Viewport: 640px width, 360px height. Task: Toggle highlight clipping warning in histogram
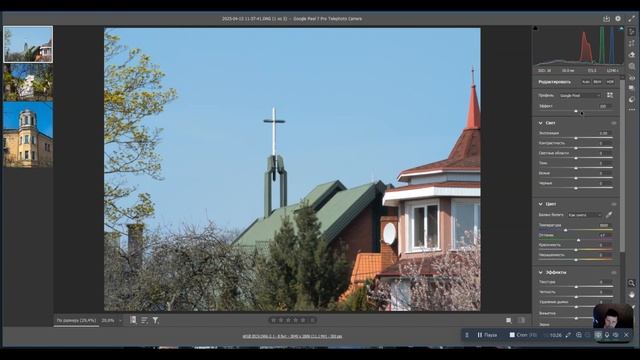[621, 28]
